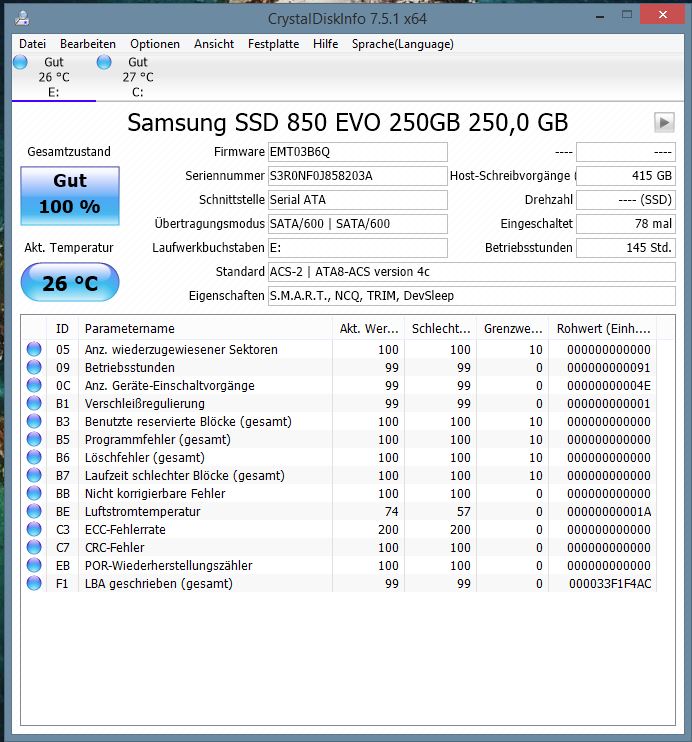Switch to next disk with arrow button
The image size is (692, 742).
tap(664, 123)
